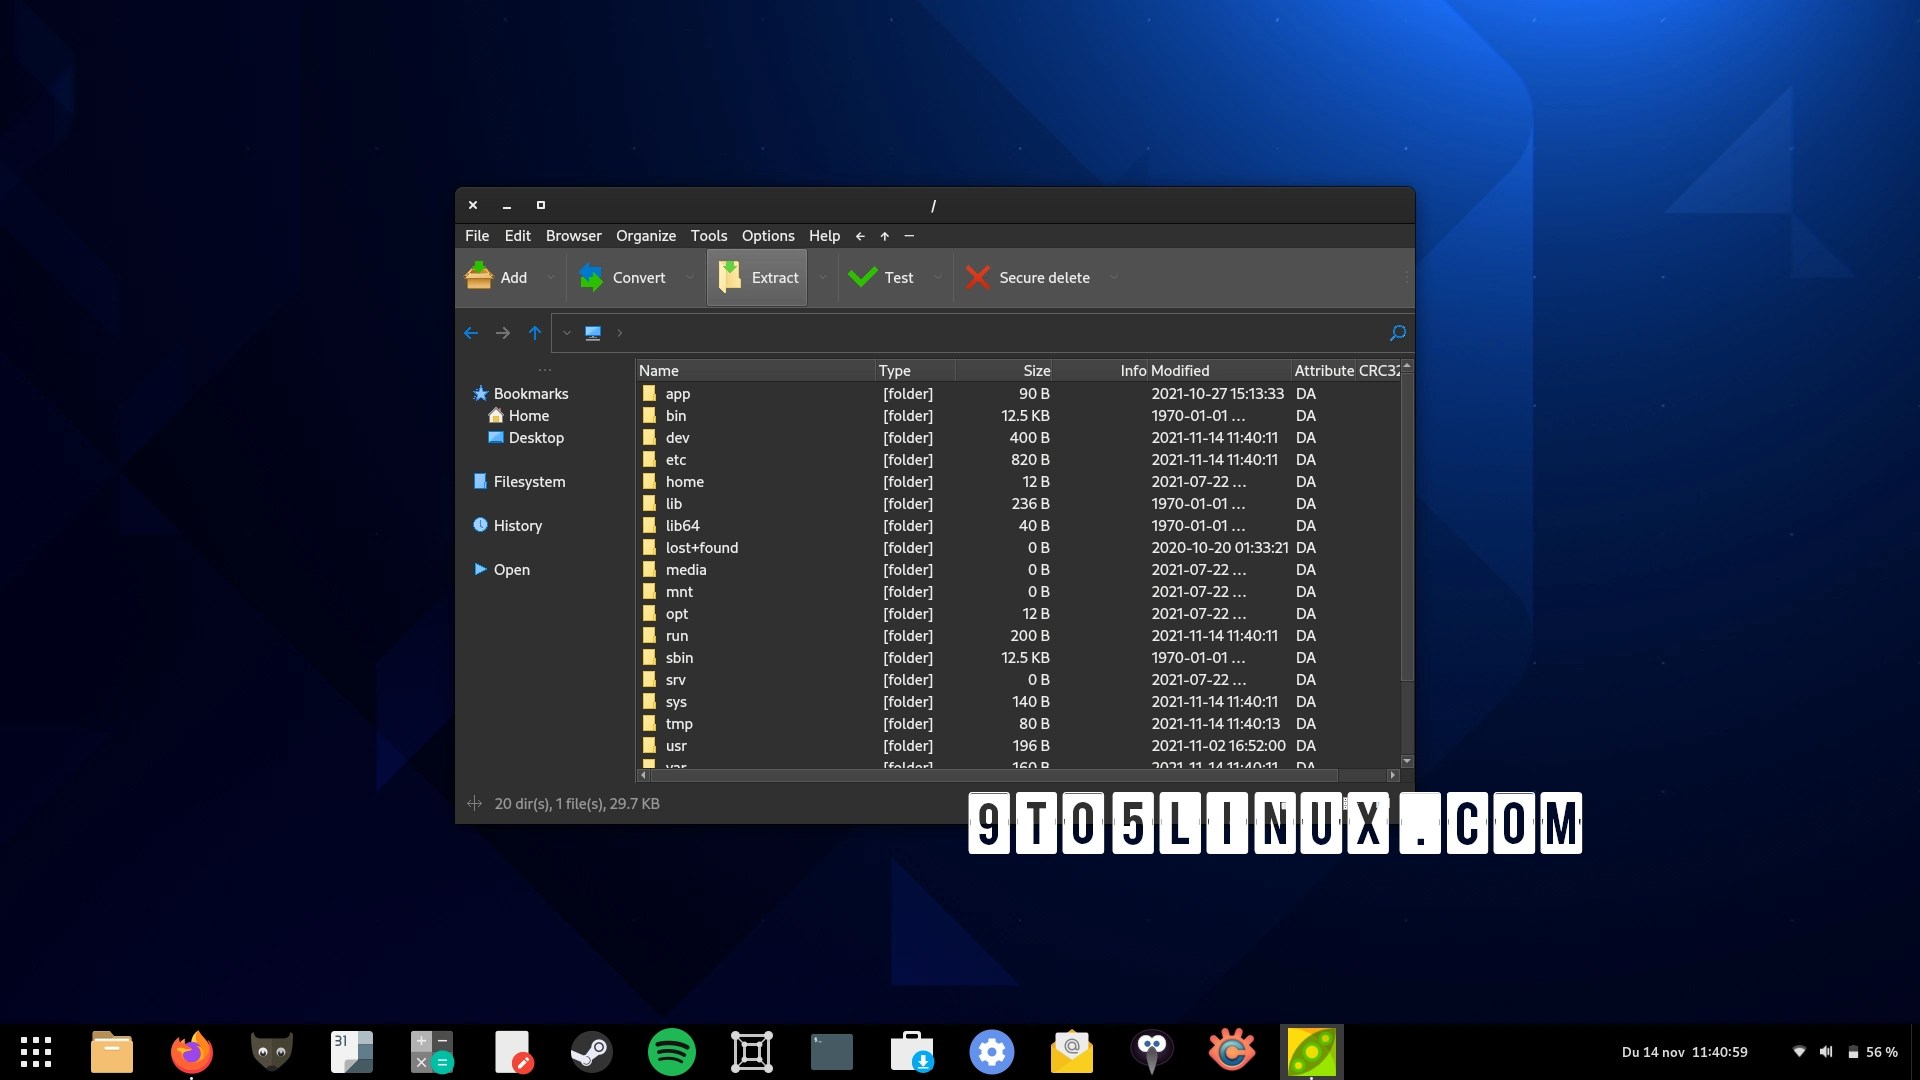Click the up-one-level arrow icon

pos(536,333)
